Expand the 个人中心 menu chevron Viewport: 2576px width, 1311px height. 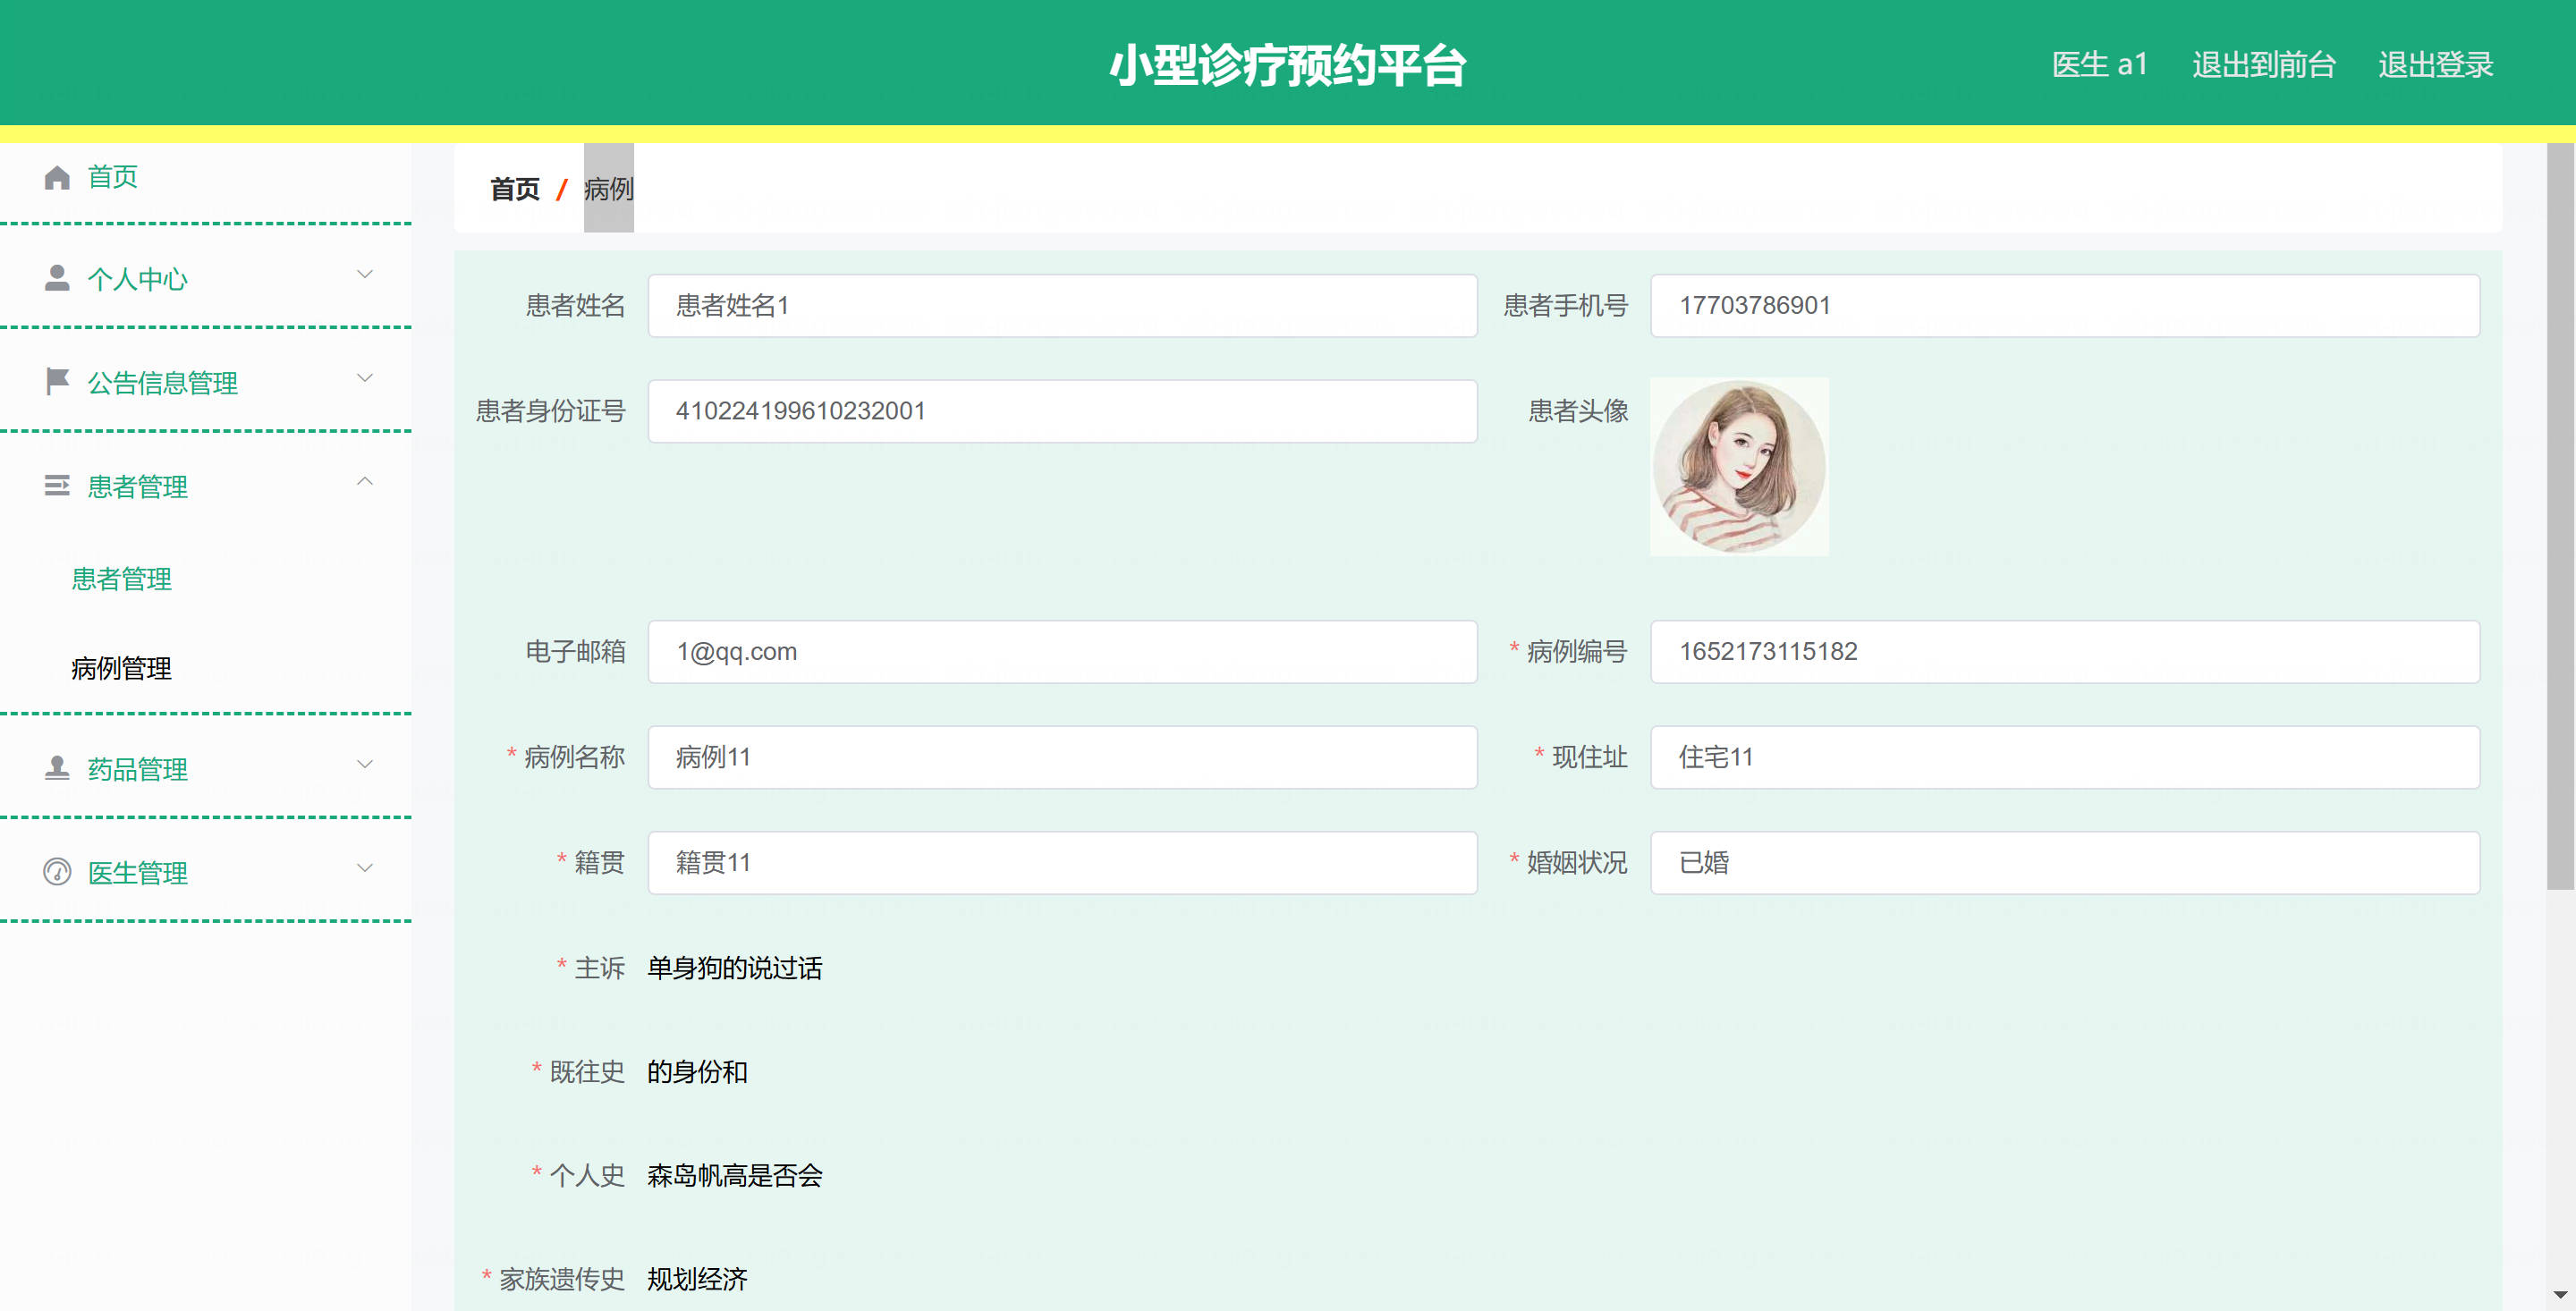(365, 274)
